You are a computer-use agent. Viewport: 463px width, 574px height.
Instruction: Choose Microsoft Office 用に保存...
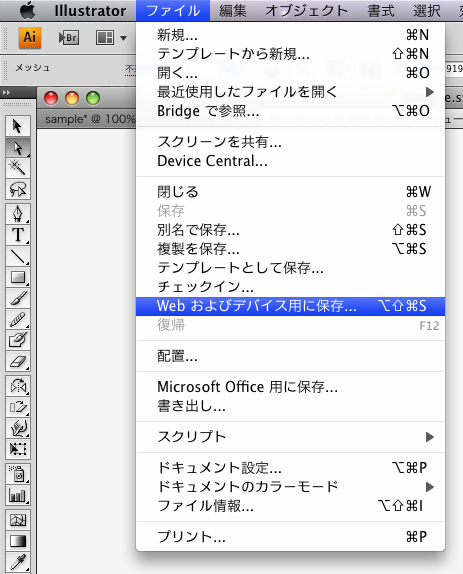tap(291, 387)
